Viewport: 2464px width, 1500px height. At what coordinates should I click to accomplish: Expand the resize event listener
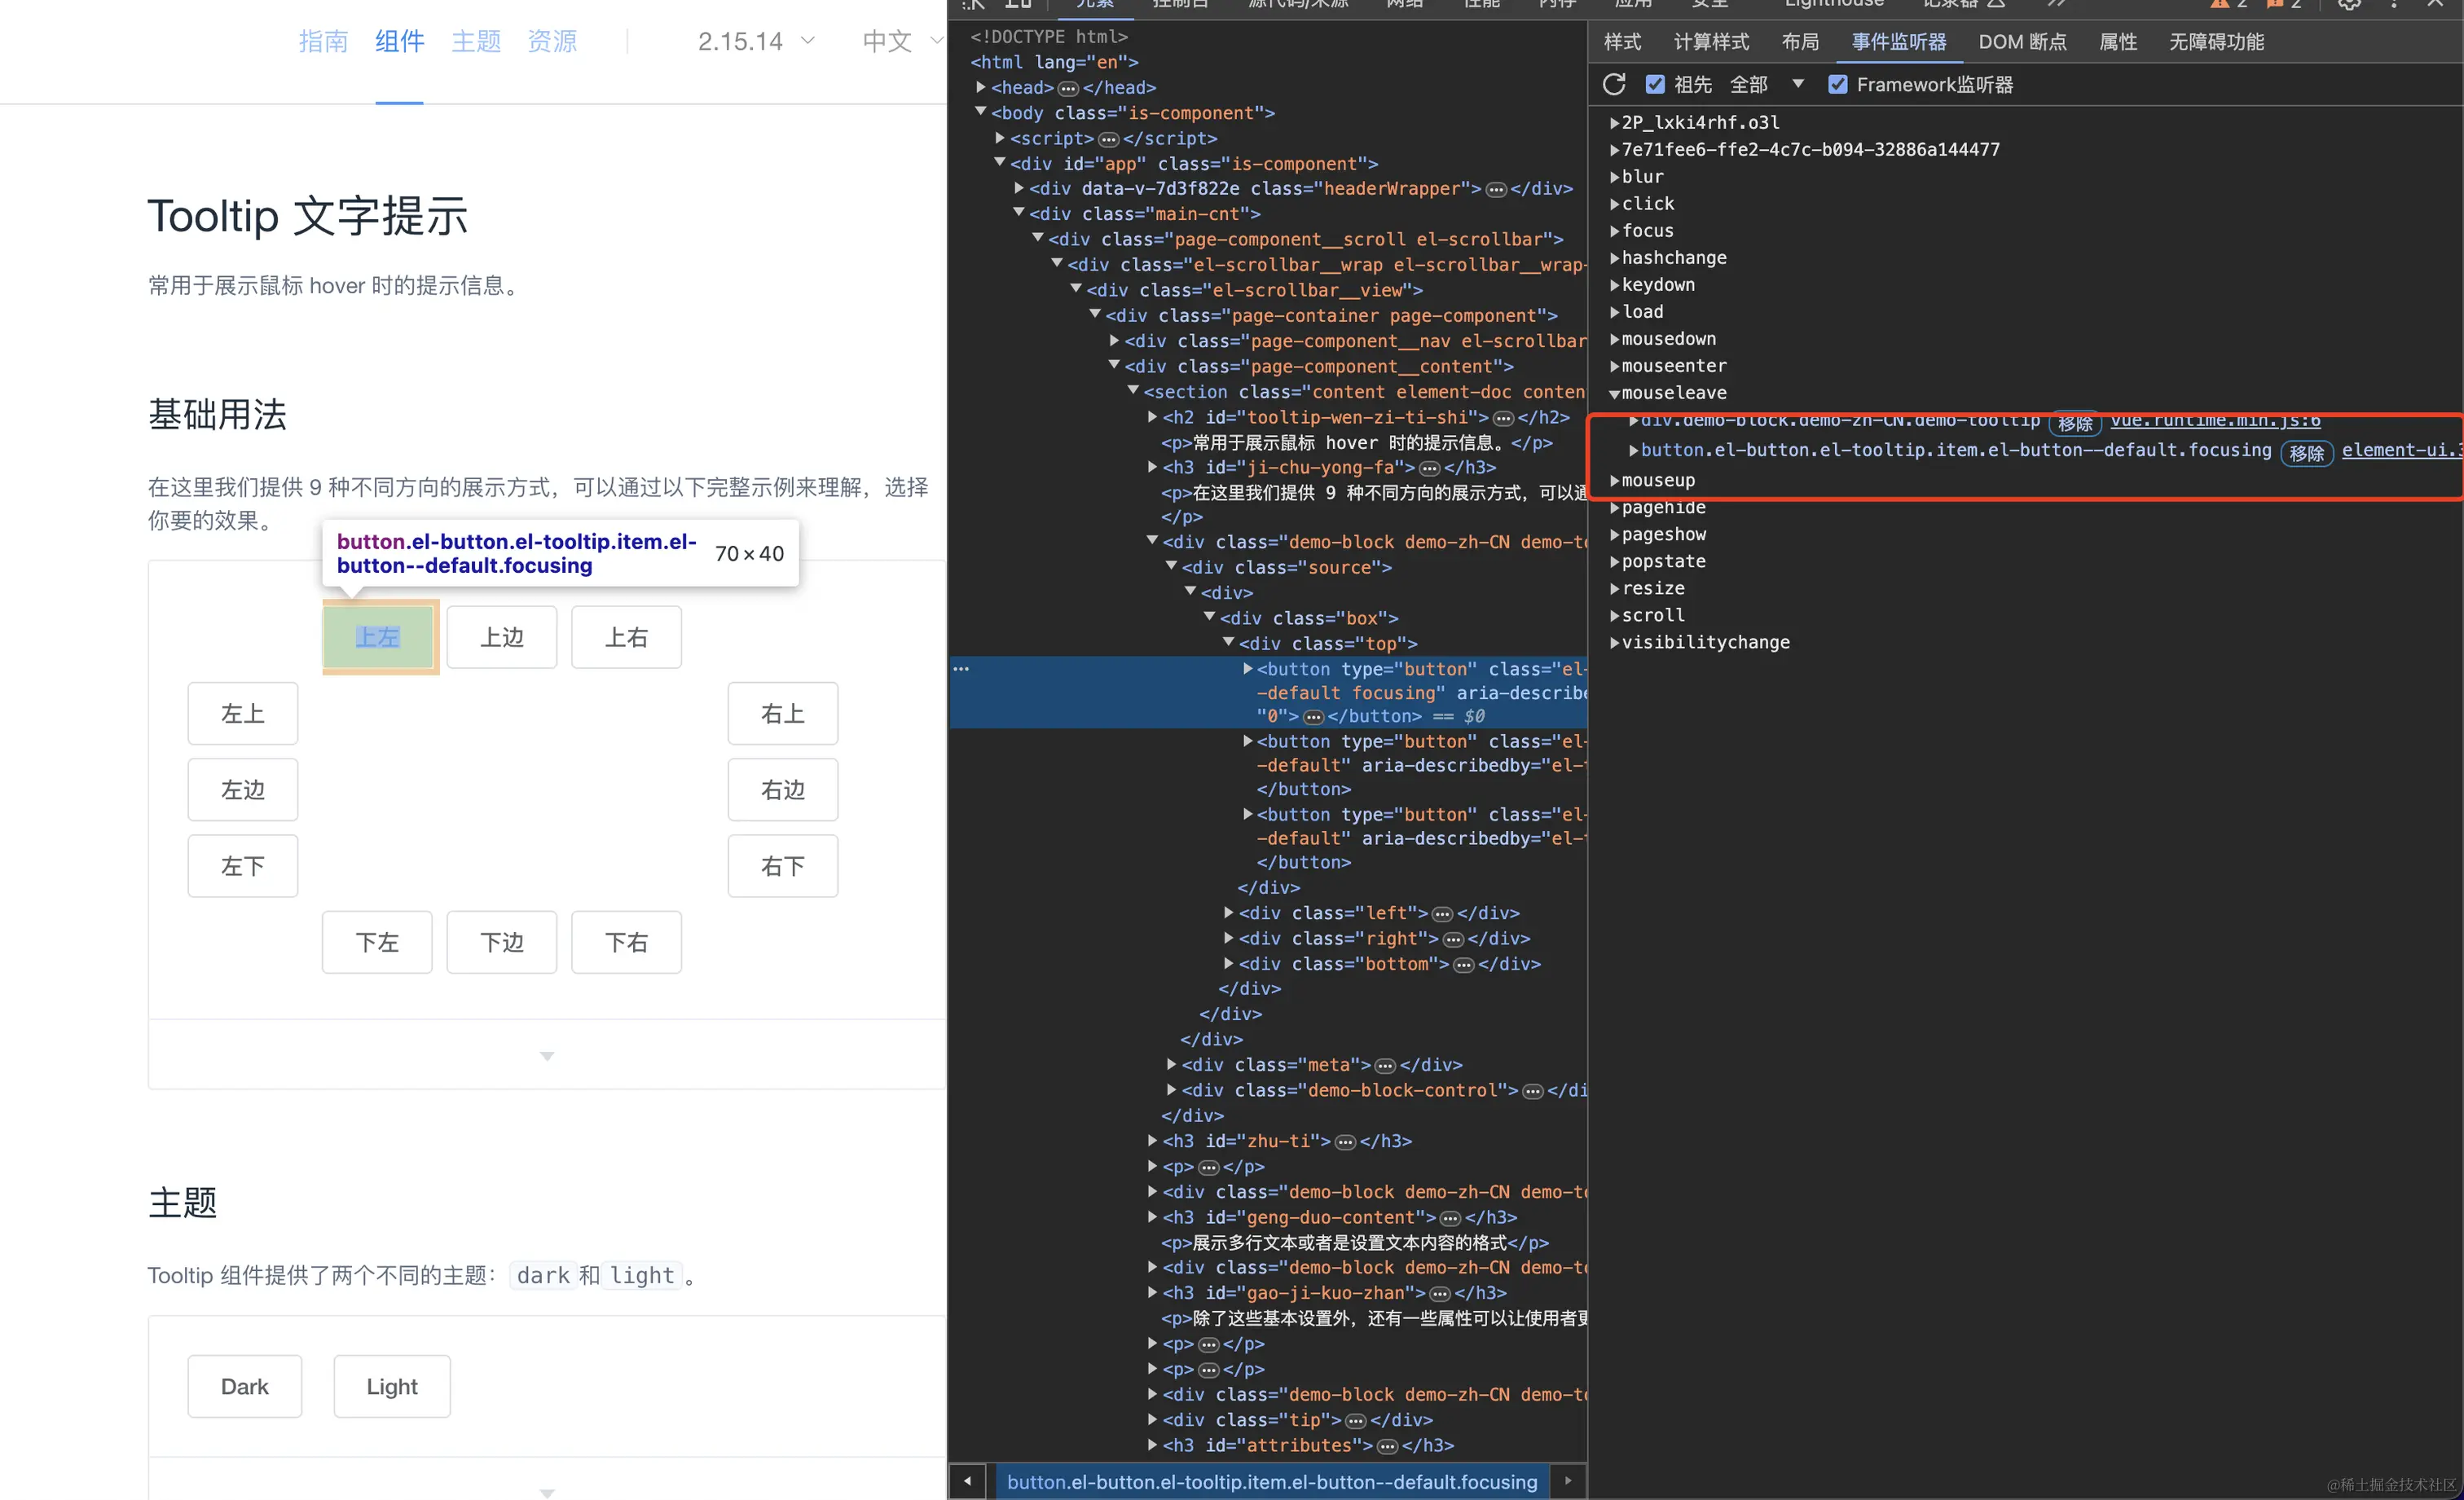click(1614, 589)
